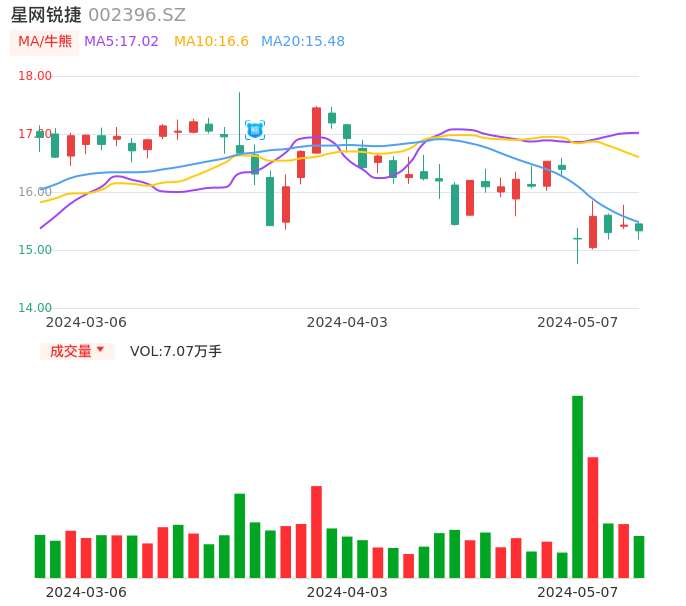This screenshot has width=686, height=606.
Task: Click the 14.00 price axis label
Action: [35, 308]
